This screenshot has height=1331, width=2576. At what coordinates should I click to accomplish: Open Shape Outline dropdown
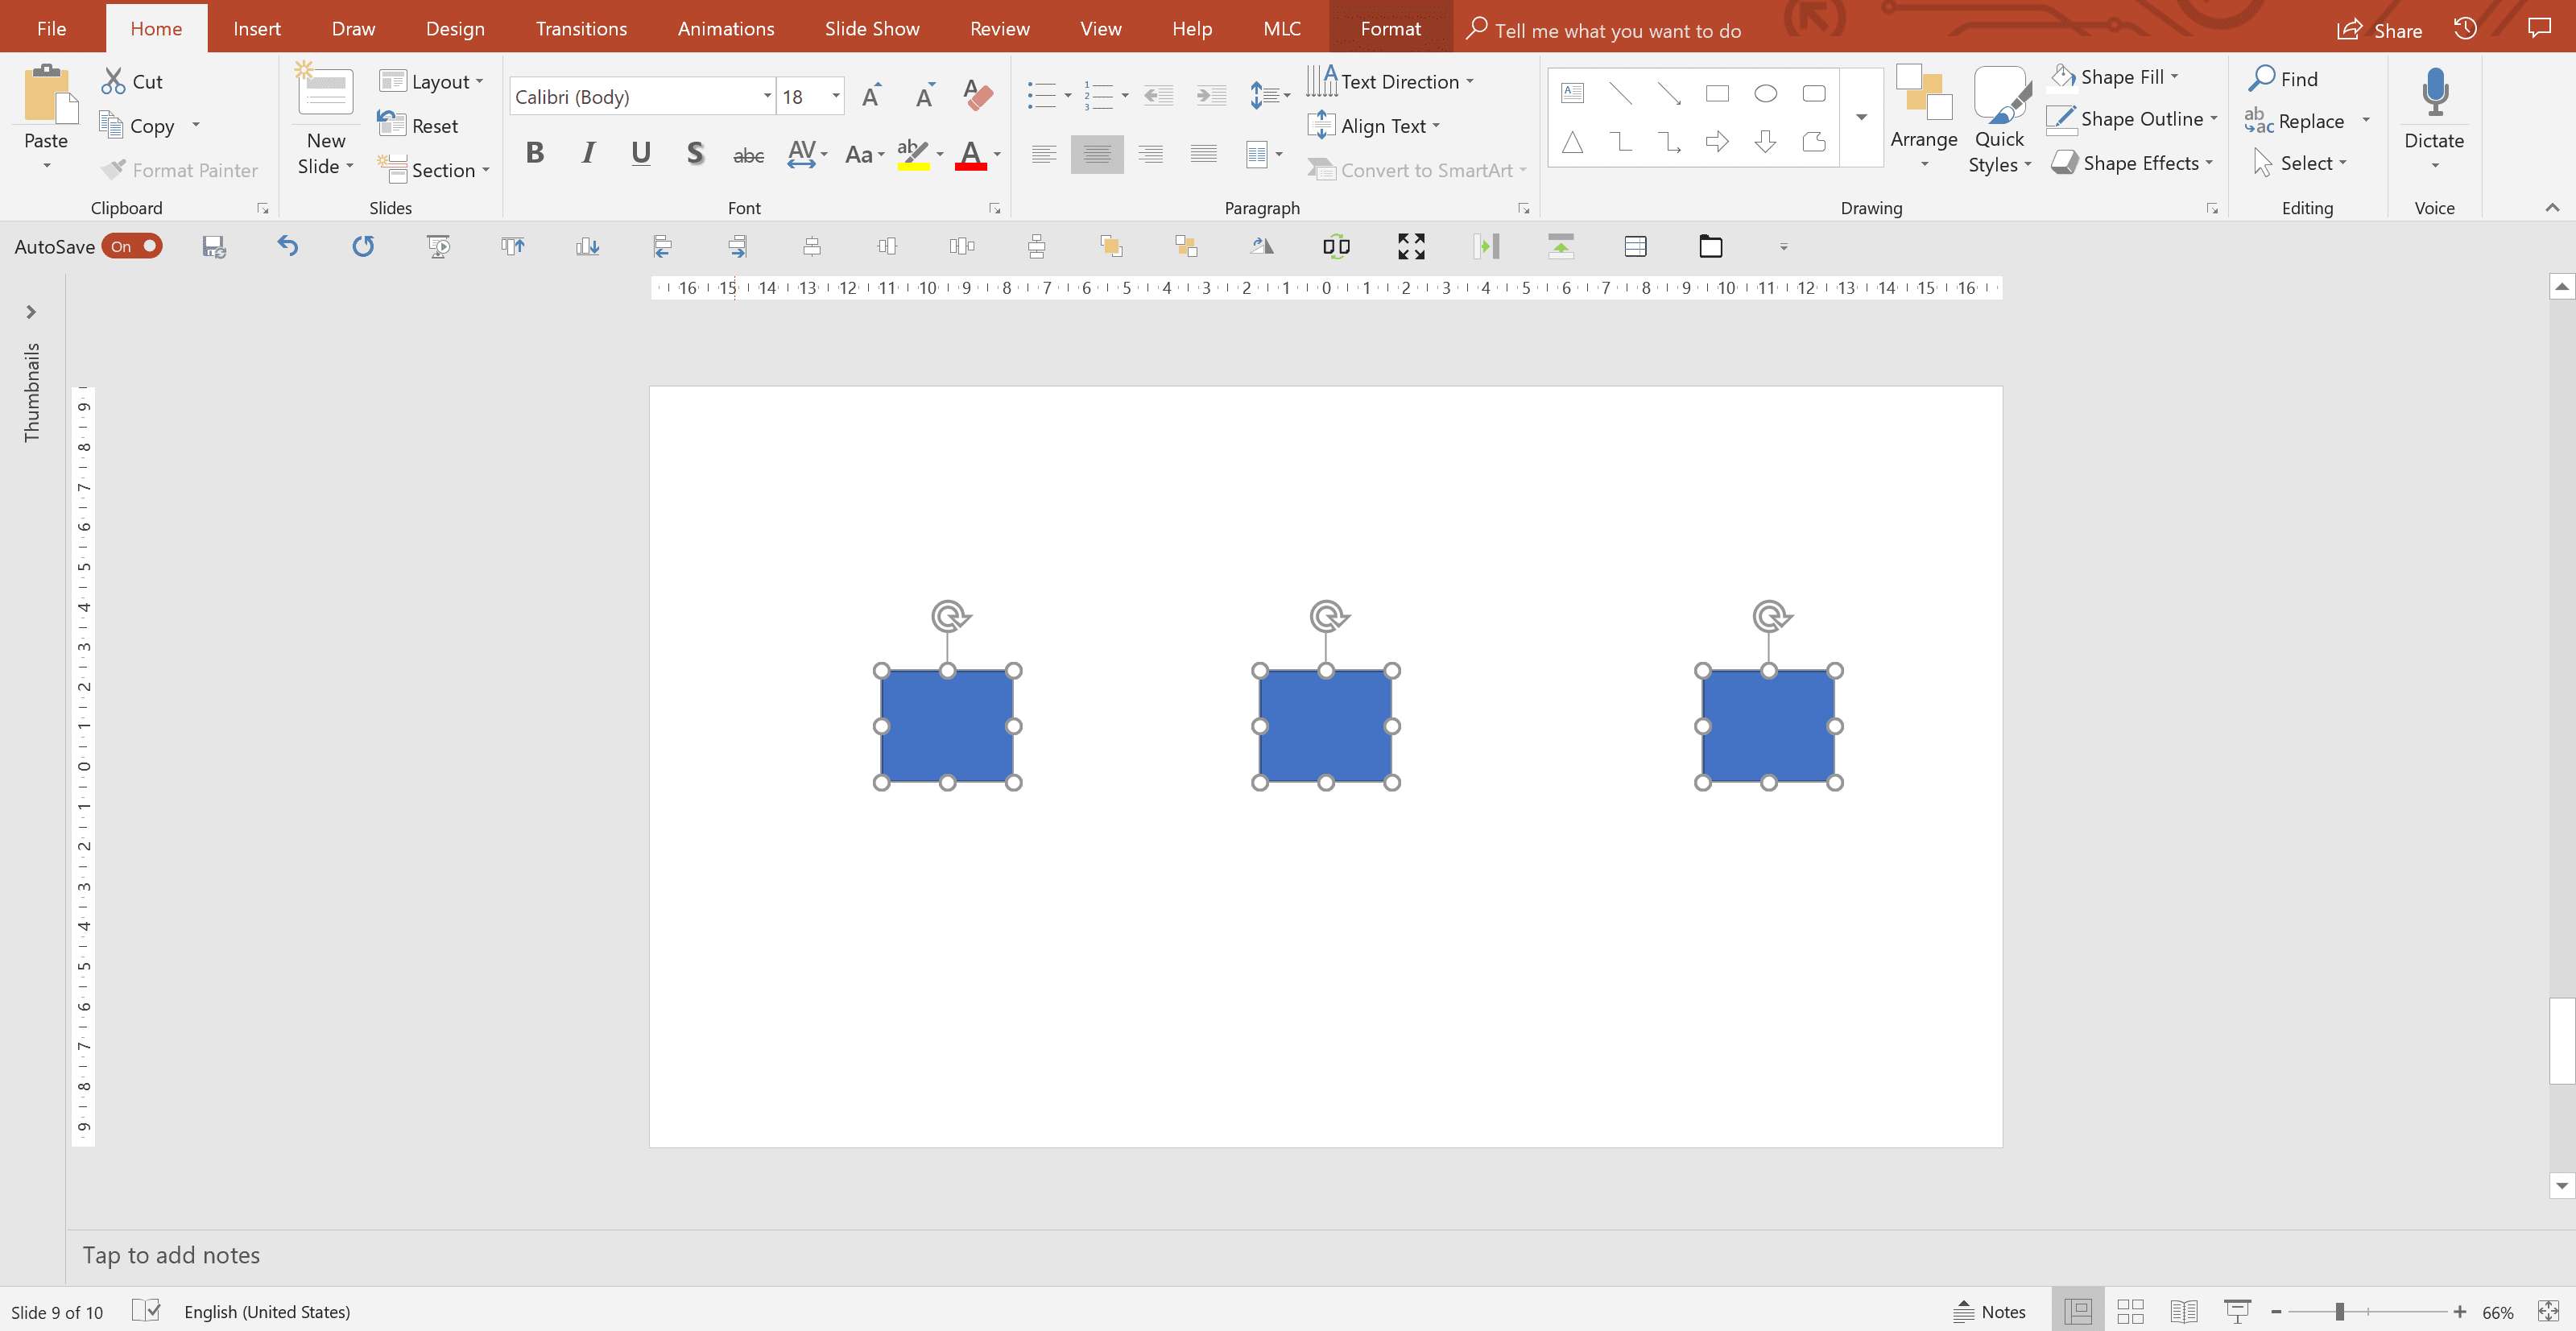pos(2132,118)
